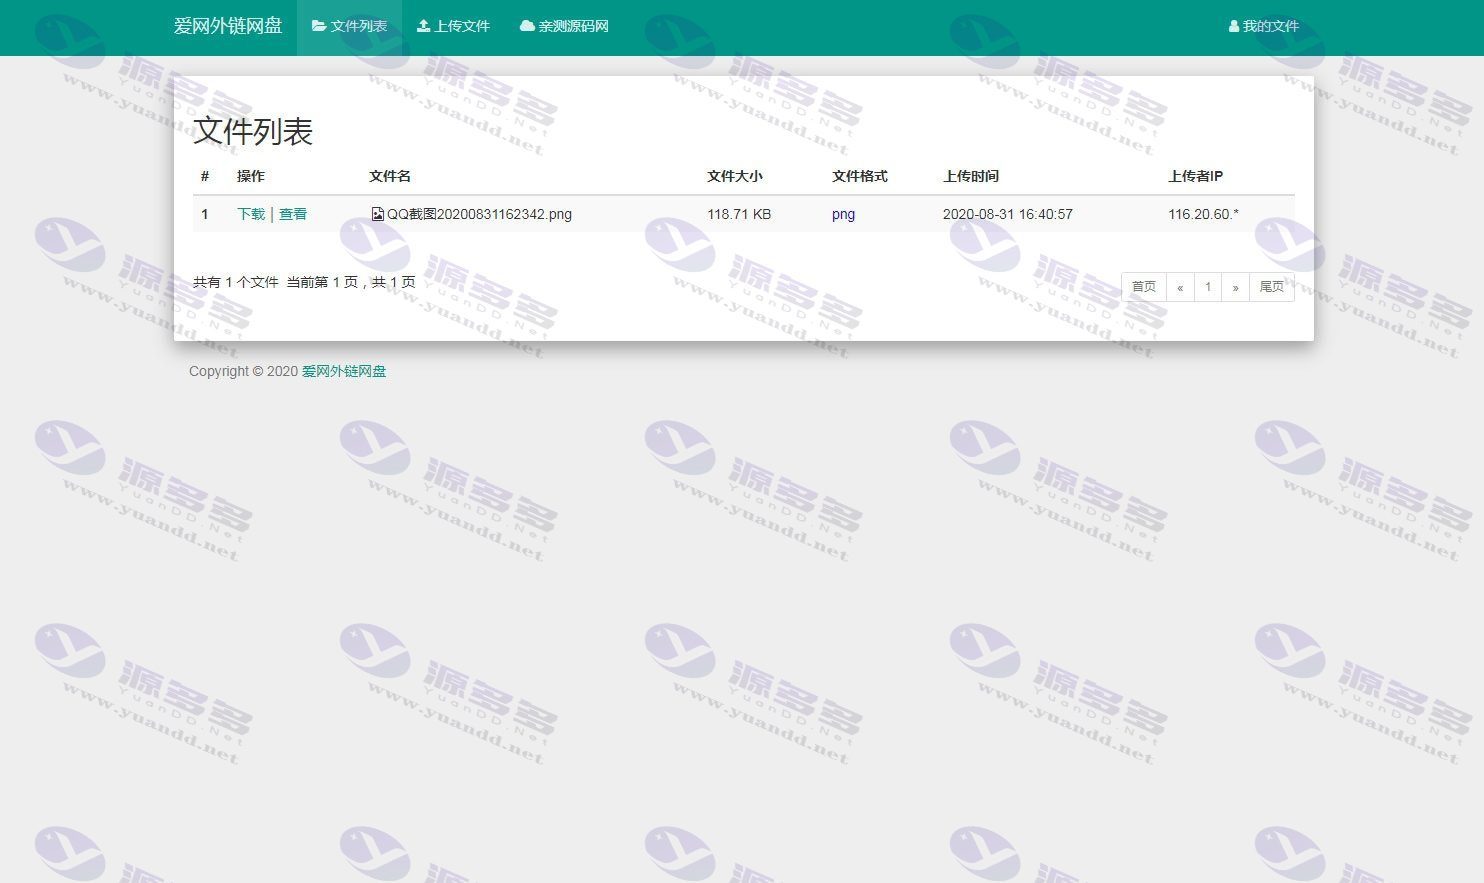The height and width of the screenshot is (883, 1484).
Task: Click the 文件大小 value 118.71 KB
Action: [739, 214]
